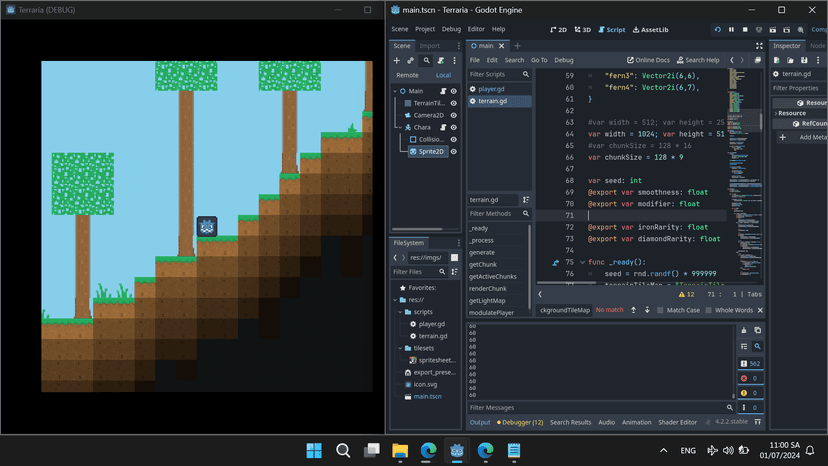
Task: Open Online Docs link
Action: 648,60
